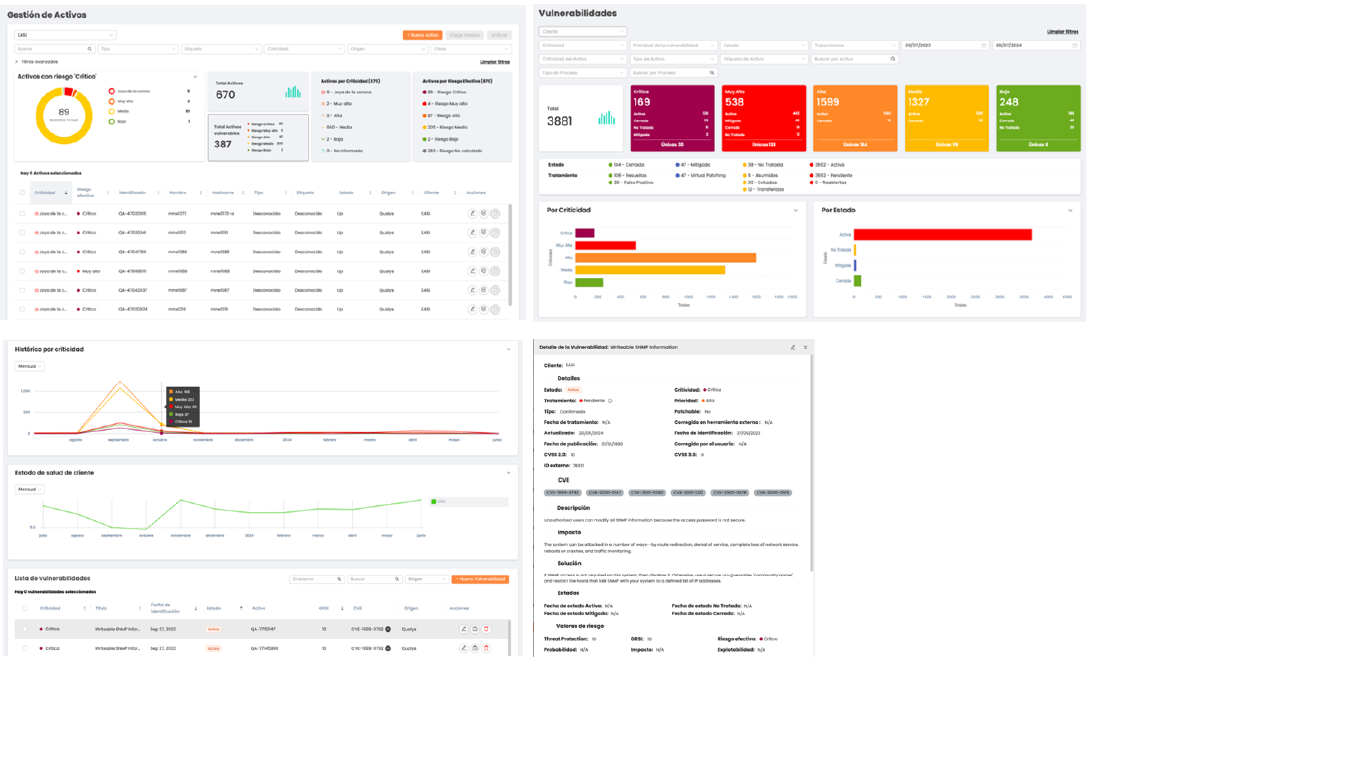
Task: Check the checkbox for asset row mine1372
Action: pos(22,213)
